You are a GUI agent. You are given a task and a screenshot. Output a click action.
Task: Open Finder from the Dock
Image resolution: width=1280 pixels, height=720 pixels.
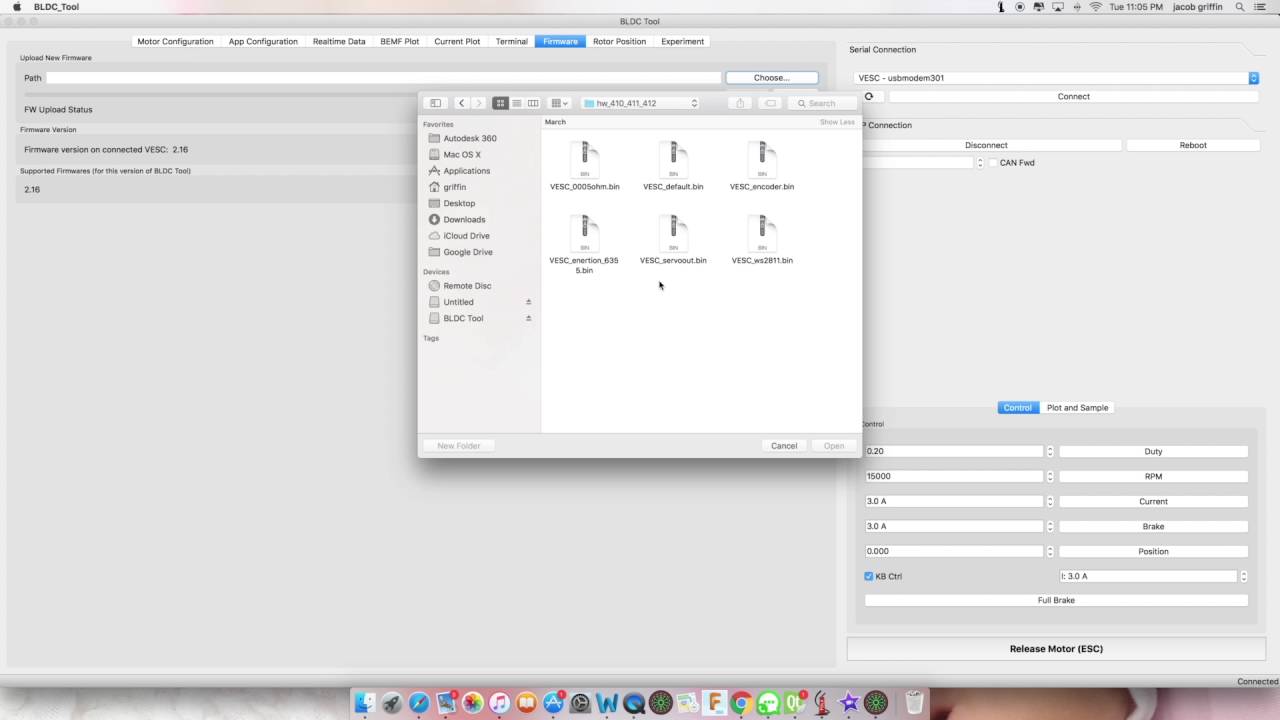click(365, 703)
